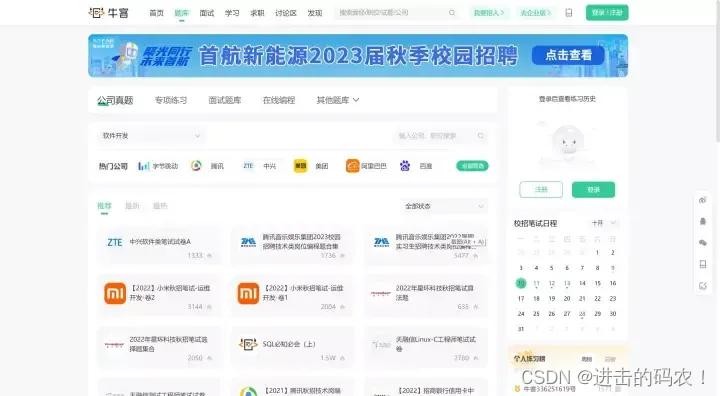Viewport: 720px width, 396px height.
Task: Click 点击查看 on the banner
Action: click(568, 56)
